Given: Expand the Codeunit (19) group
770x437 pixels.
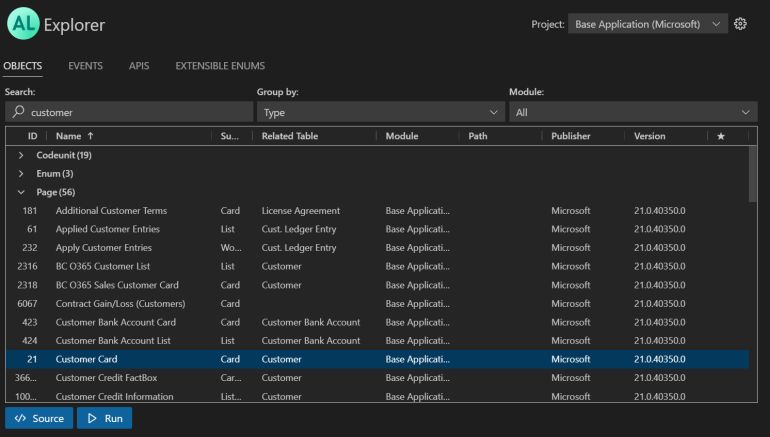Looking at the screenshot, I should (22, 156).
